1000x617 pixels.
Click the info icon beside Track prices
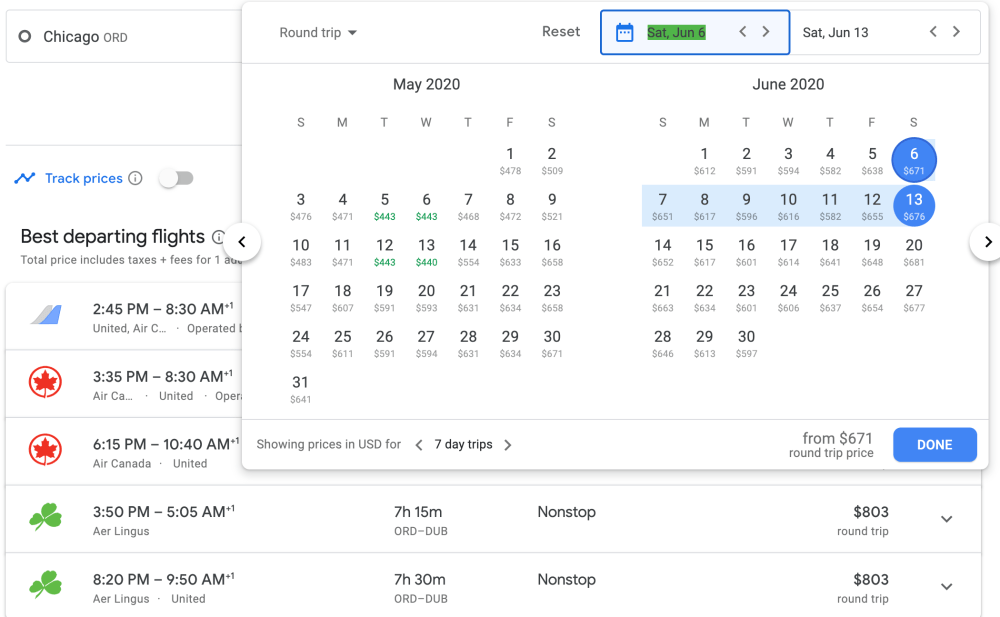pos(135,178)
